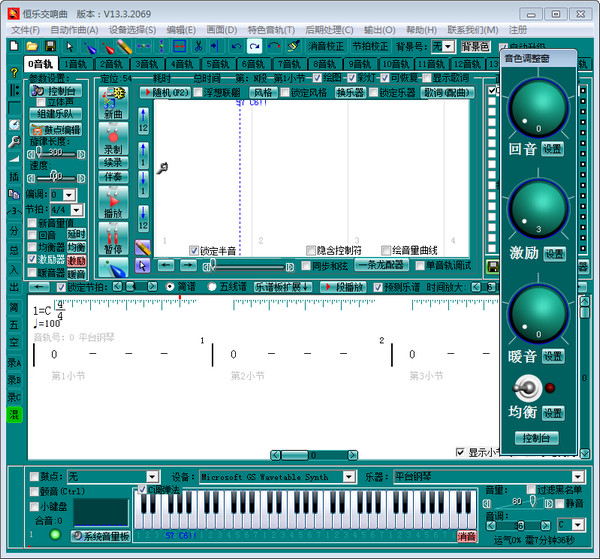Select the arrow pointer tool
Image resolution: width=600 pixels, height=559 pixels.
click(142, 265)
